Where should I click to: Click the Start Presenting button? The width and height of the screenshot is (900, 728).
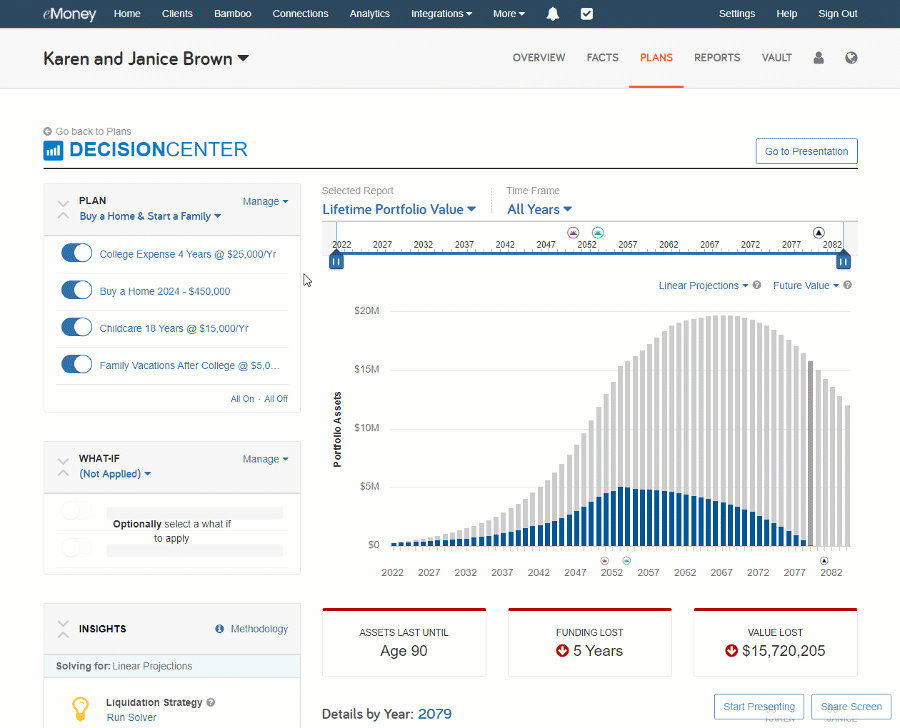pyautogui.click(x=759, y=707)
